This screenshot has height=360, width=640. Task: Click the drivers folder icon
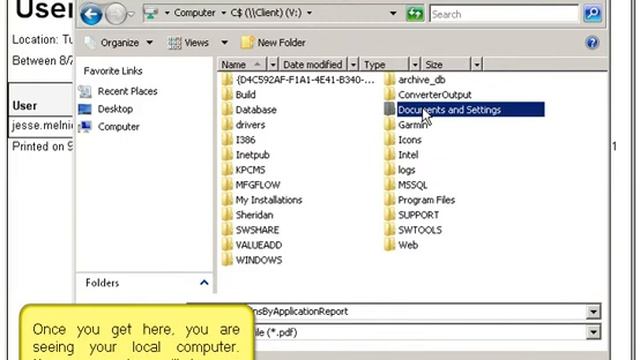(227, 125)
